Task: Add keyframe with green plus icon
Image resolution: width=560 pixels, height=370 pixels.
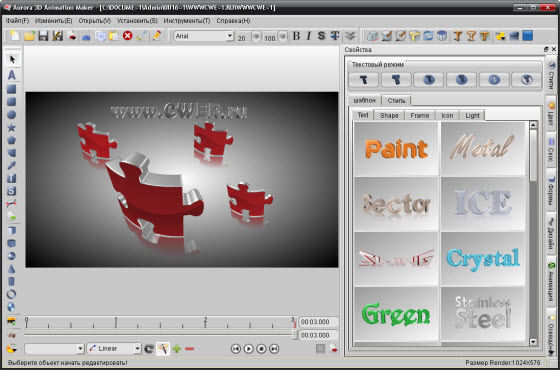Action: pos(177,349)
